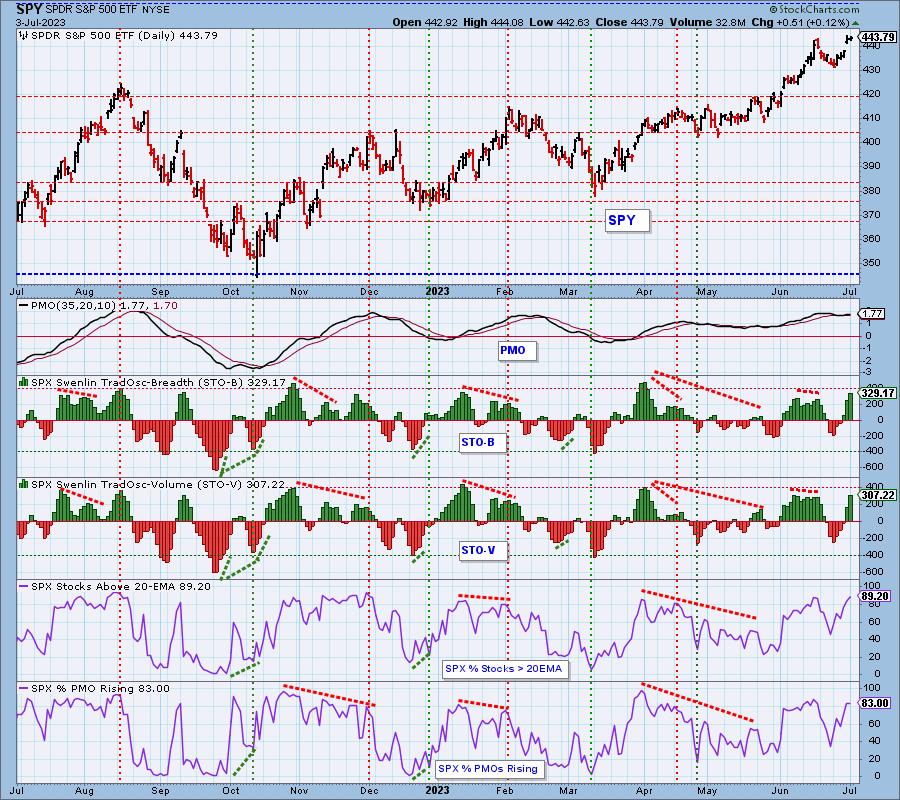Click the green up-arrow beside Chg
Screen dimensions: 900x800
[855, 24]
